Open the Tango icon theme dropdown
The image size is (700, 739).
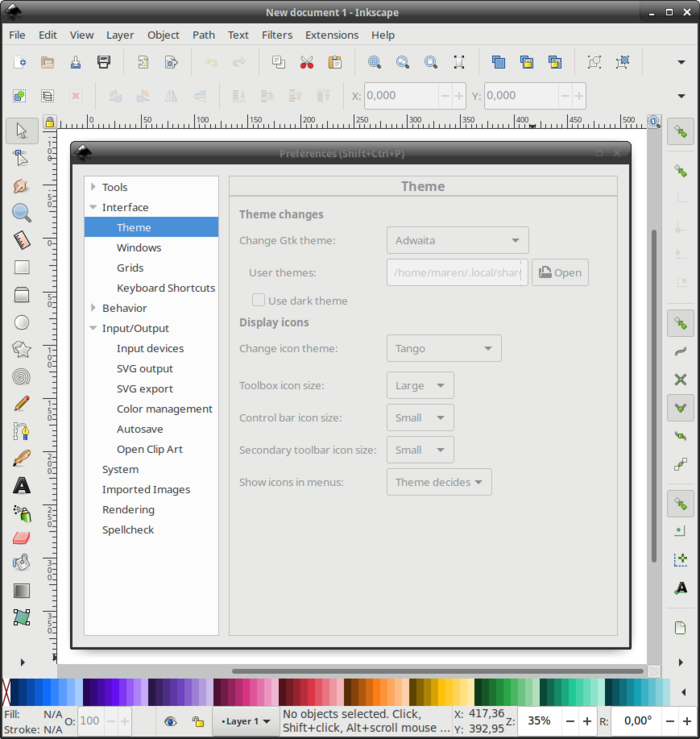pos(444,348)
